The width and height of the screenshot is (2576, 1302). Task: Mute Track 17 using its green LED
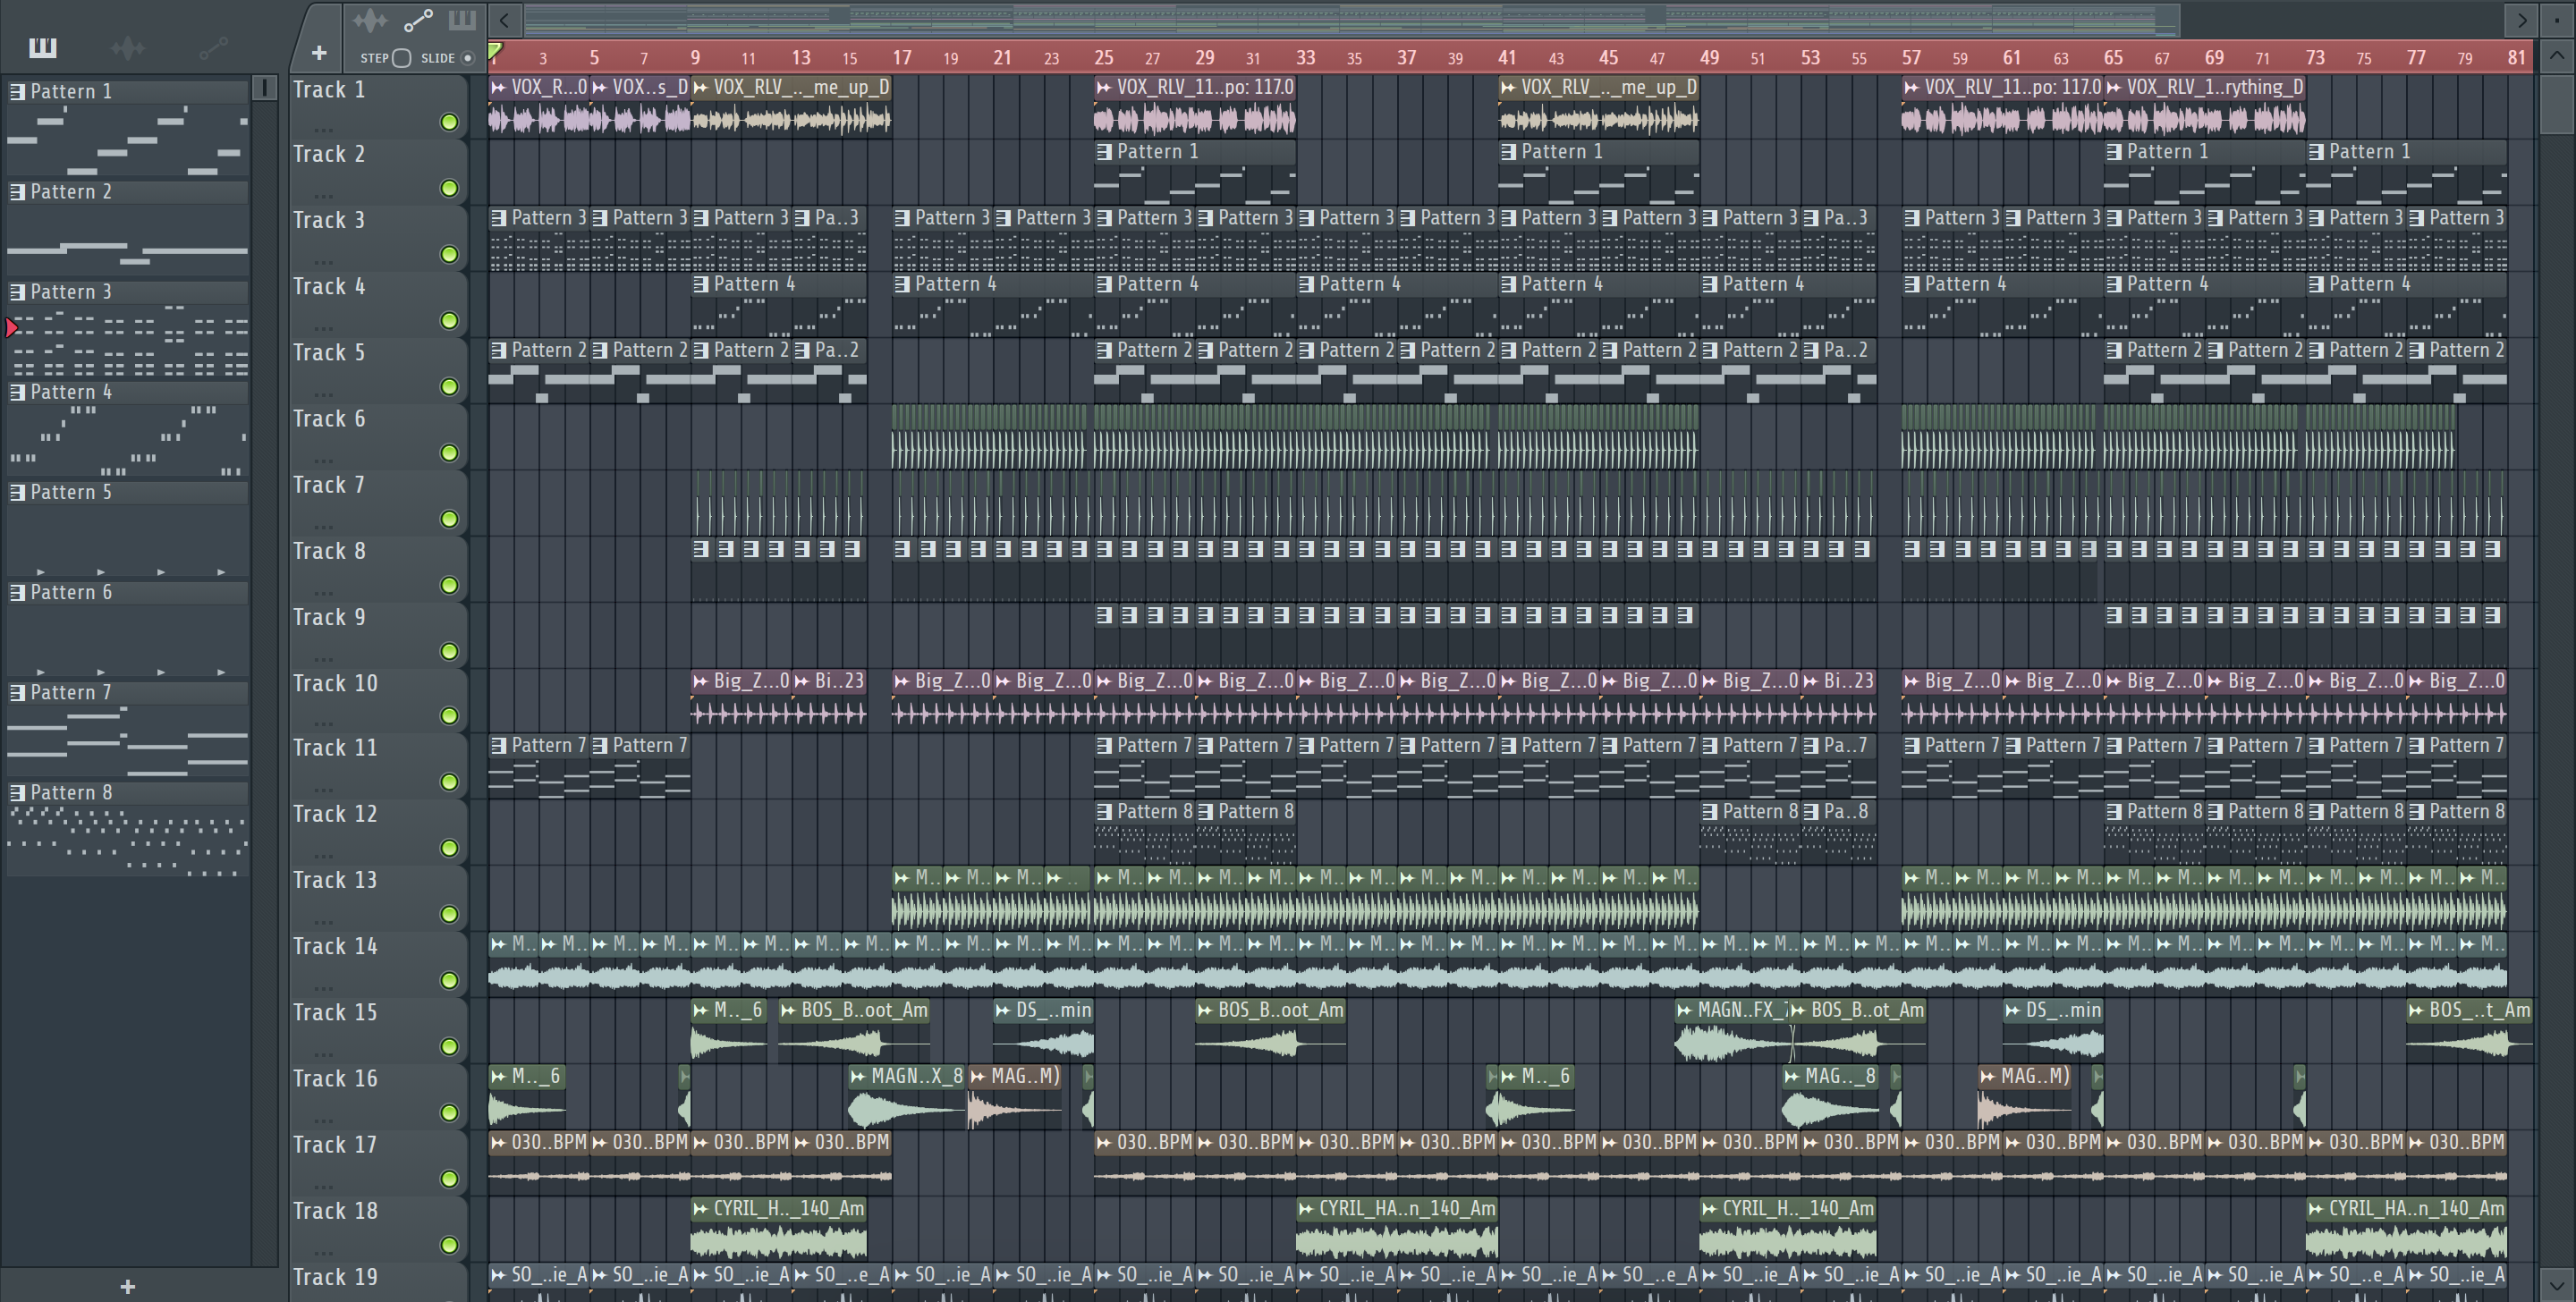[x=449, y=1178]
